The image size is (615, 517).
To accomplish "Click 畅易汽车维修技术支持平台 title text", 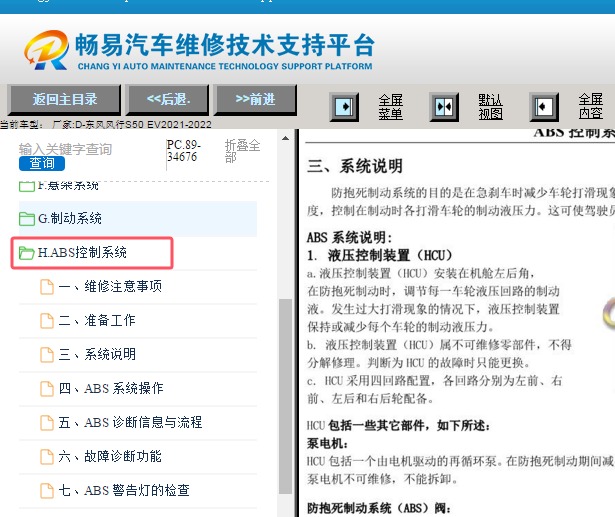I will [225, 45].
